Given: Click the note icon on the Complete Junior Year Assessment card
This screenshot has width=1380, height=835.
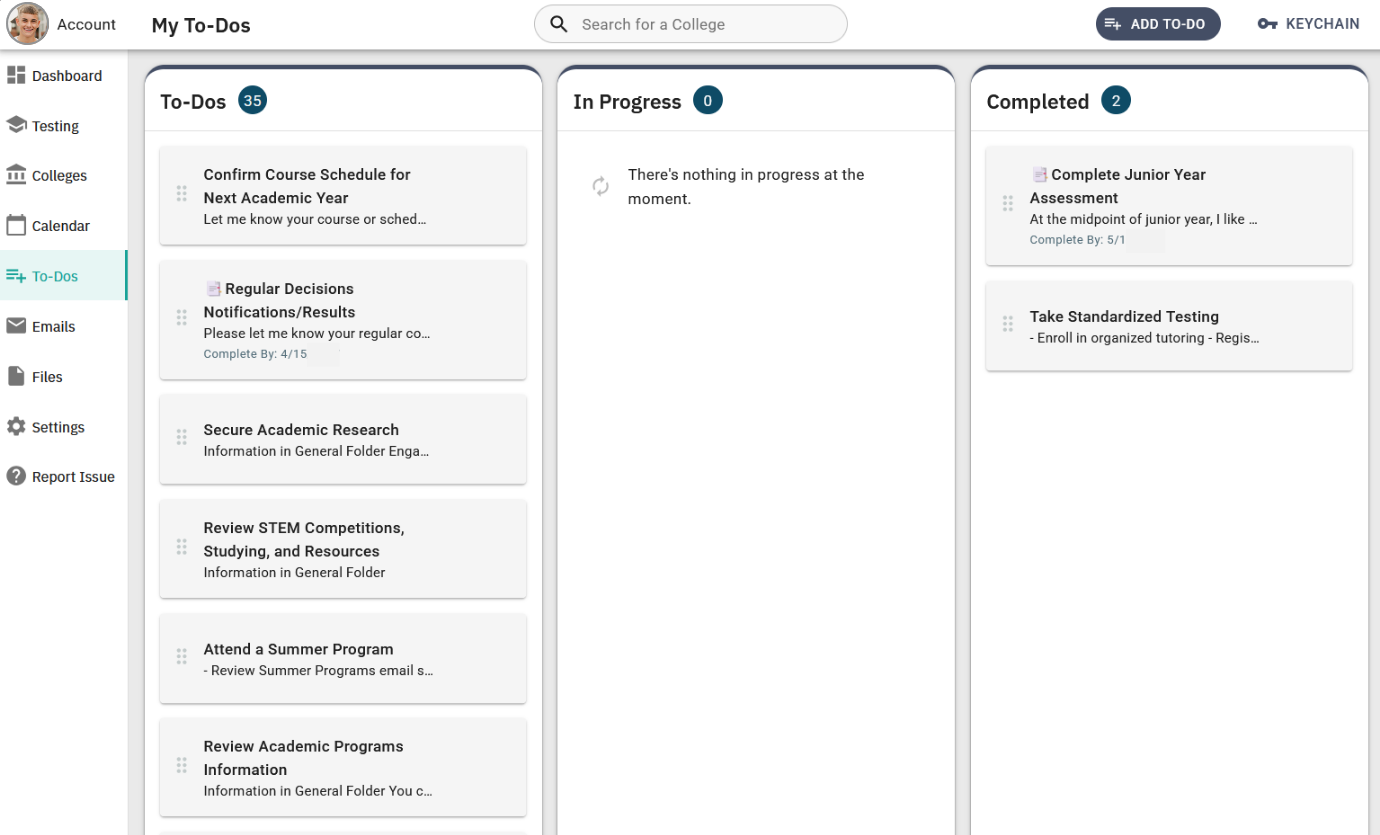Looking at the screenshot, I should 1039,174.
